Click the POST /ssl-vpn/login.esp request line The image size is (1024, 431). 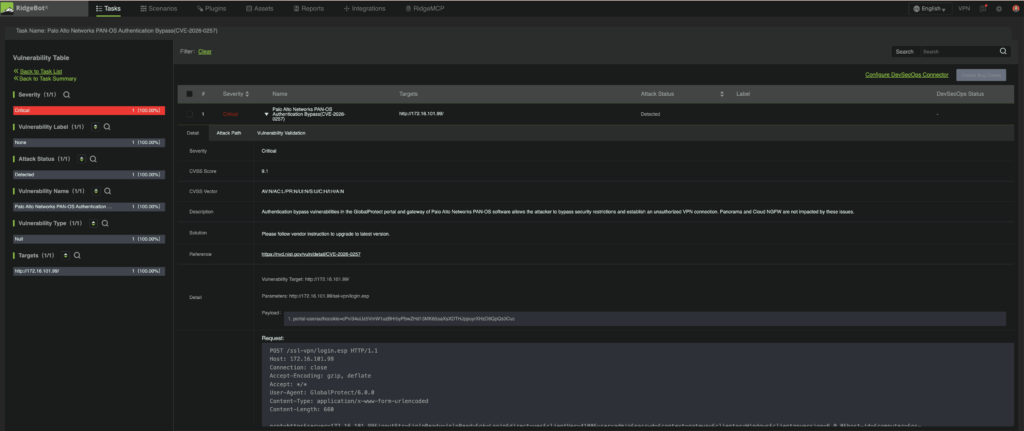pos(324,351)
